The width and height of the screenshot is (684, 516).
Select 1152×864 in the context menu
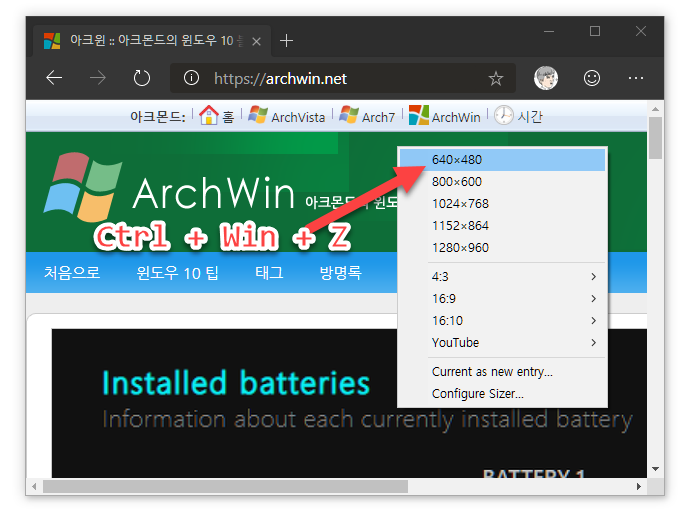click(503, 226)
